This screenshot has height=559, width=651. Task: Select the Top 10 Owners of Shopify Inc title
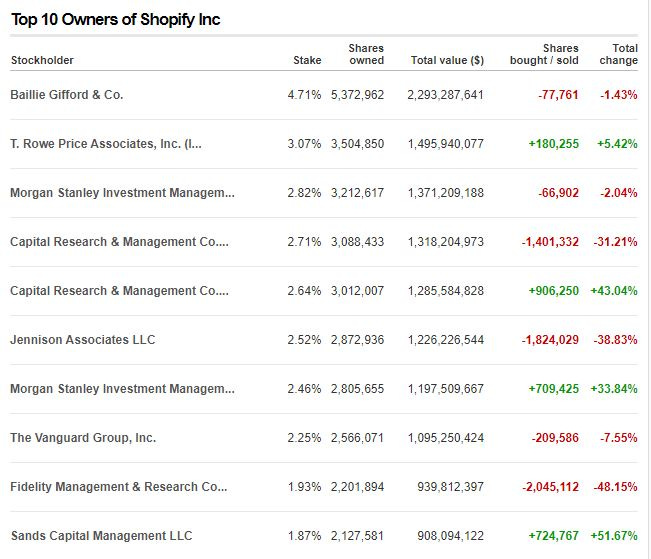coord(115,20)
